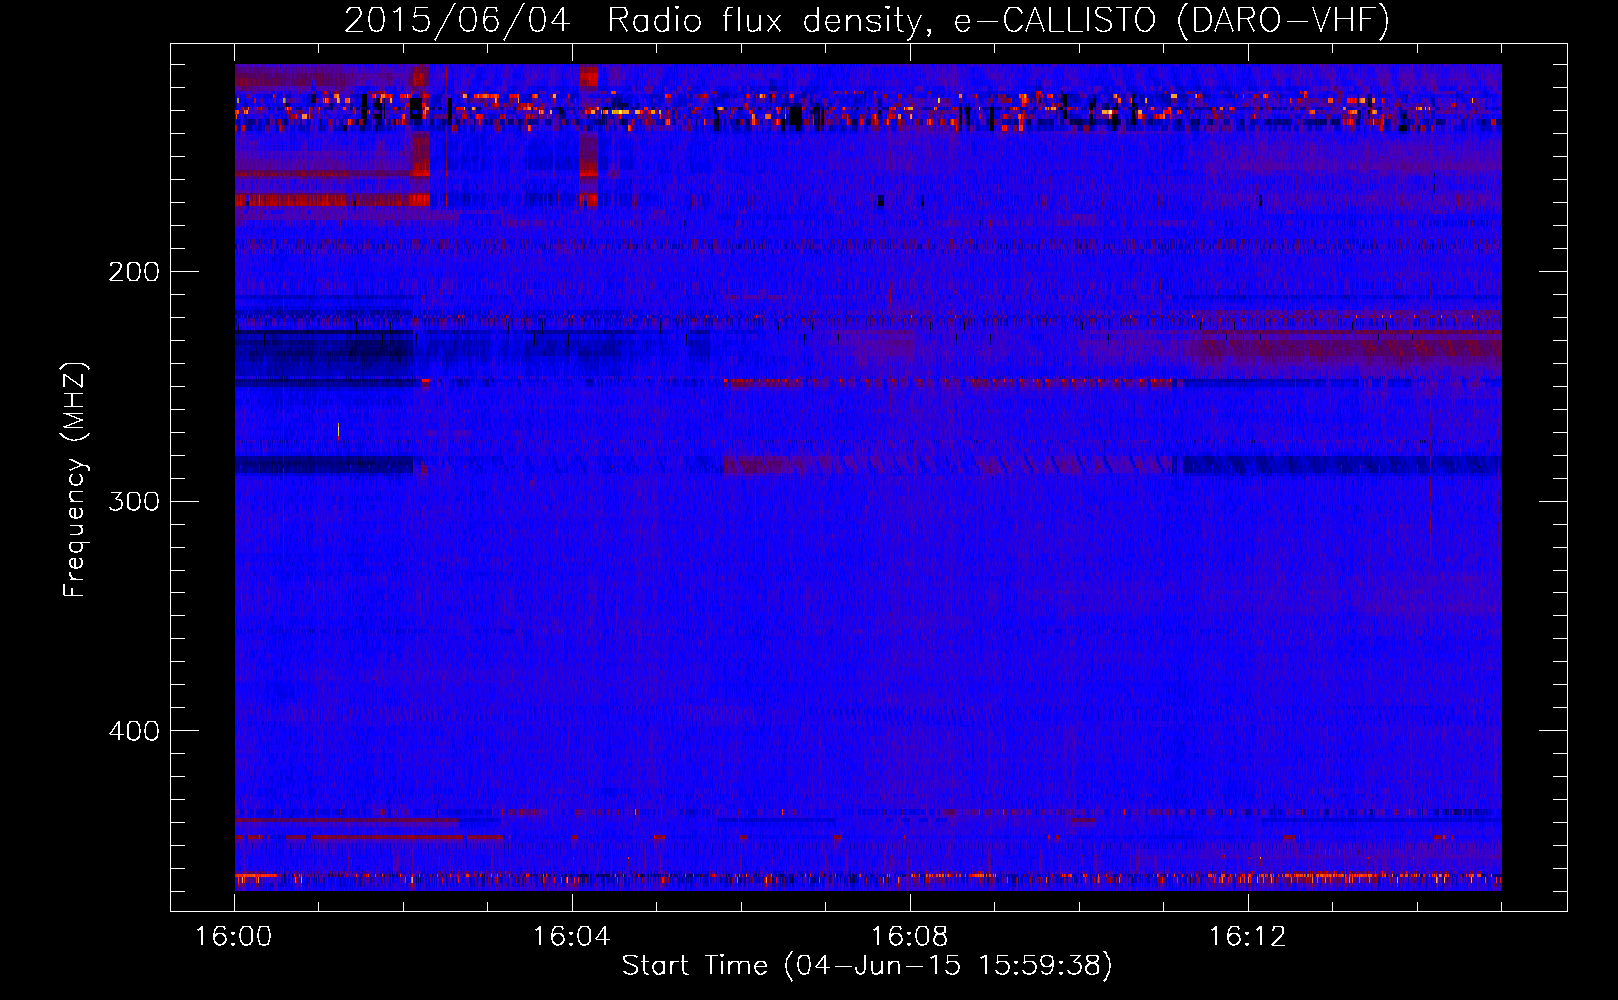This screenshot has width=1618, height=1000.
Task: Click the 200 frequency tick label
Action: [x=134, y=272]
